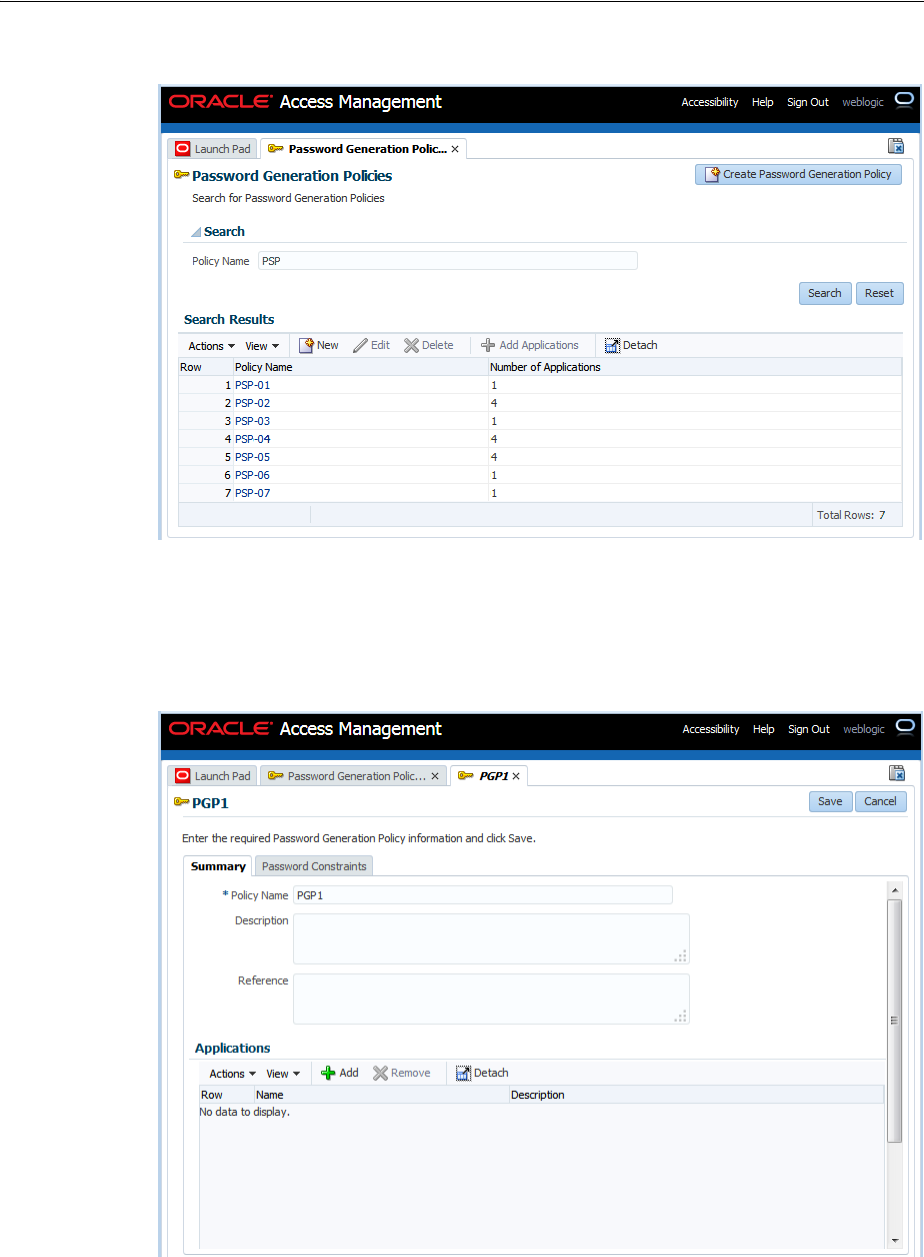Image resolution: width=924 pixels, height=1257 pixels.
Task: Click Create Password Generation Policy button
Action: pyautogui.click(x=798, y=174)
